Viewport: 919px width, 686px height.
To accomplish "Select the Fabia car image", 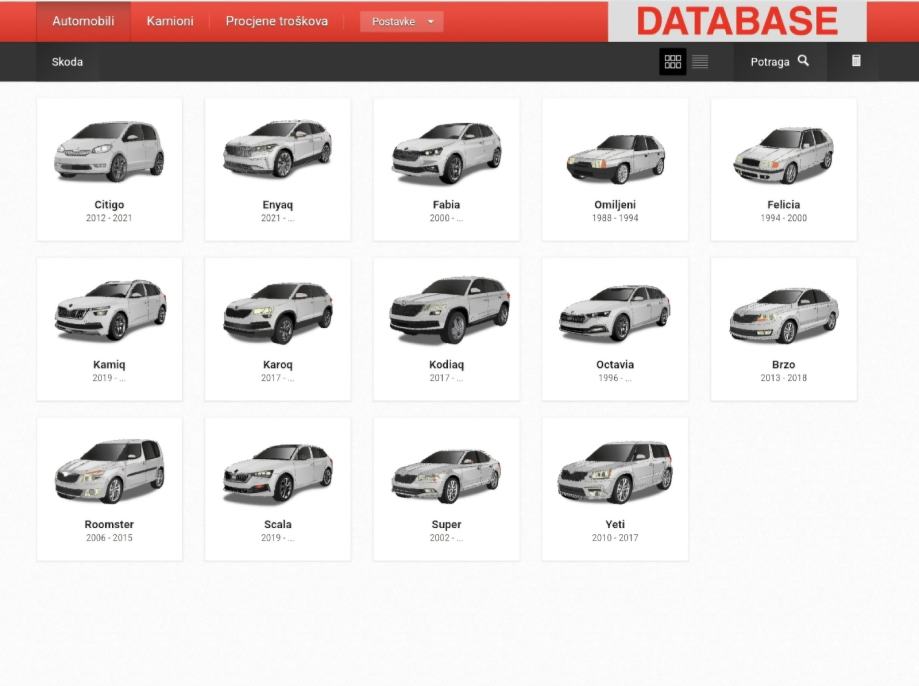I will [x=447, y=152].
